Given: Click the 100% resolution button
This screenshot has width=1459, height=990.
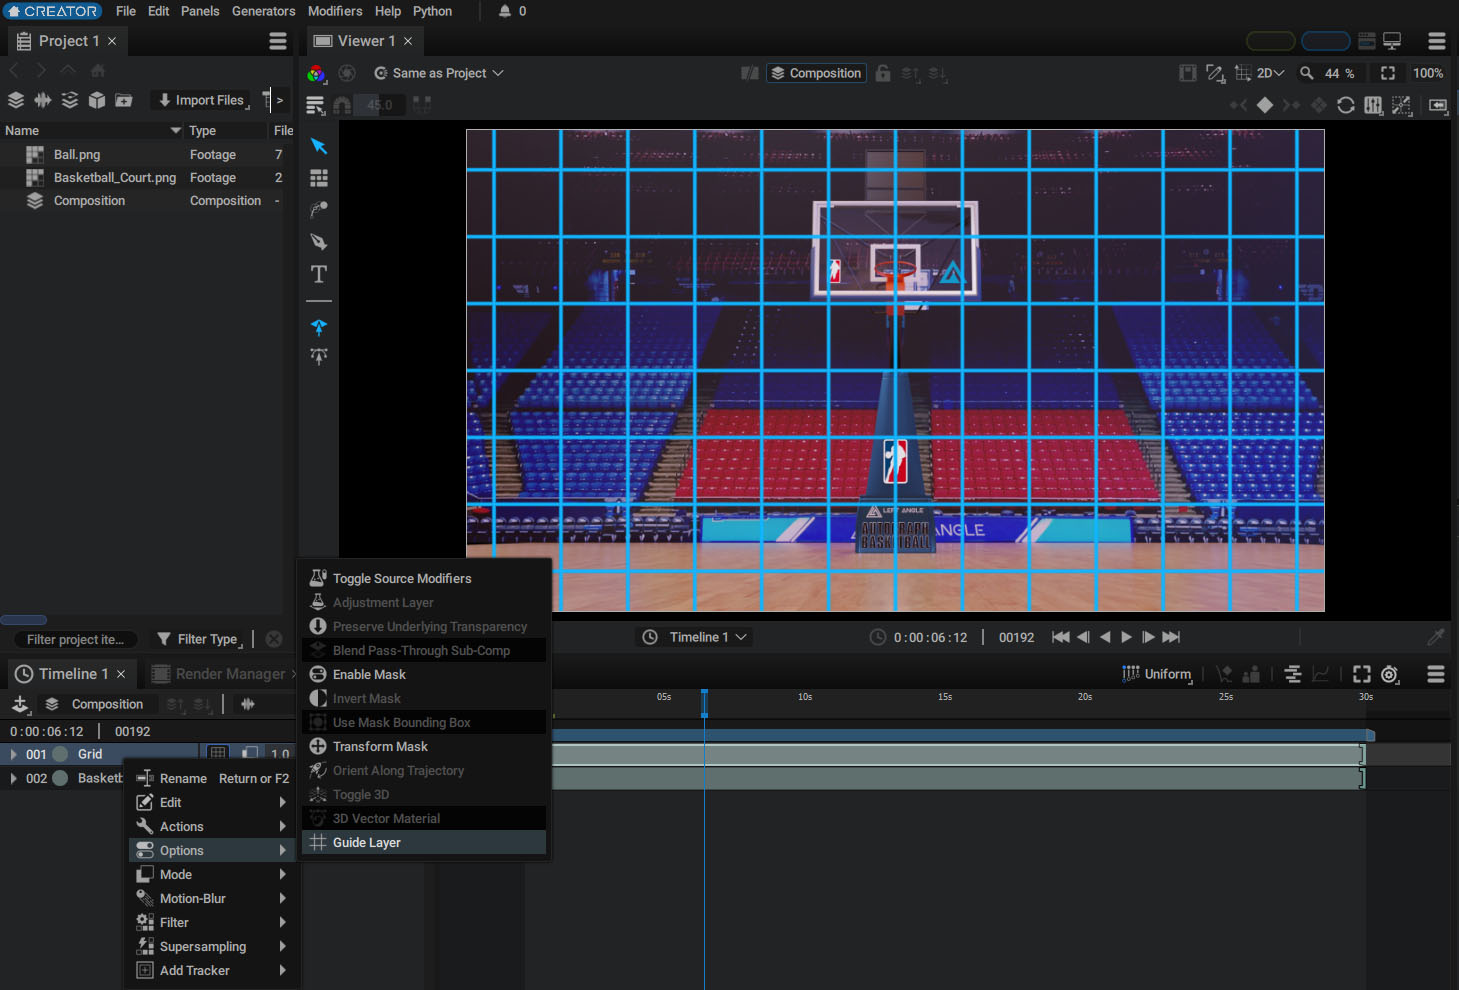Looking at the screenshot, I should tap(1428, 73).
